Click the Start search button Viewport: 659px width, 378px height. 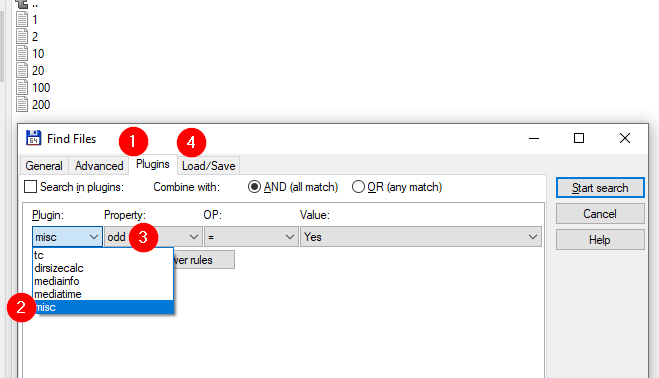click(x=600, y=188)
